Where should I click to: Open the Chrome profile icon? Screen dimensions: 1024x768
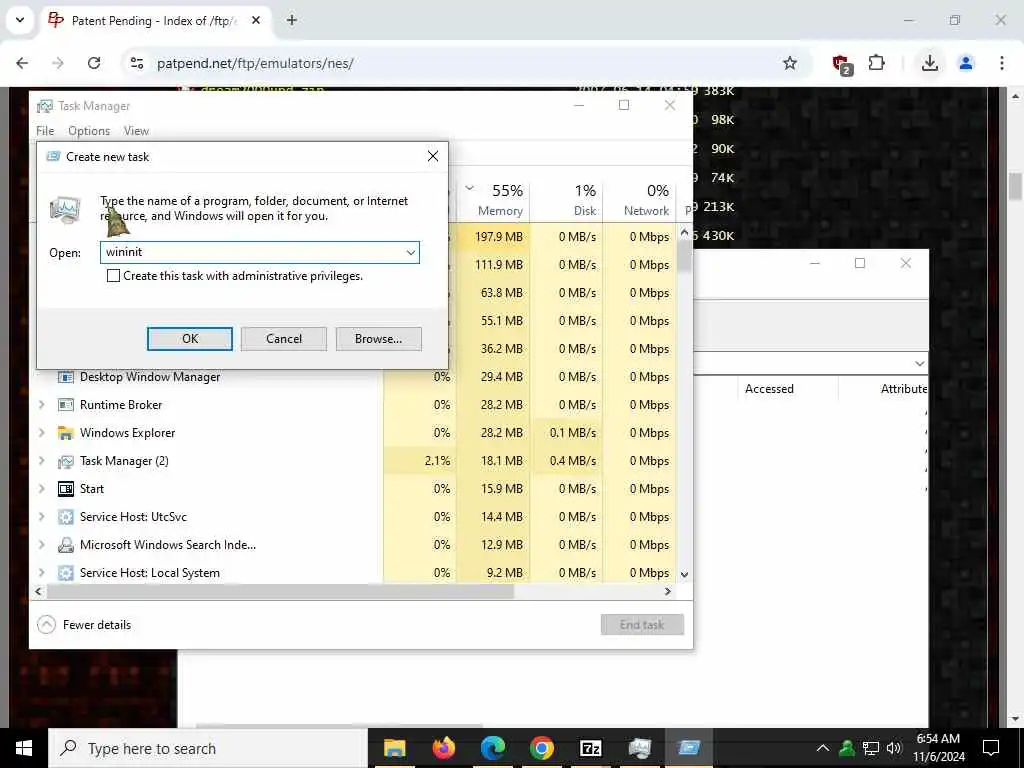pyautogui.click(x=966, y=63)
